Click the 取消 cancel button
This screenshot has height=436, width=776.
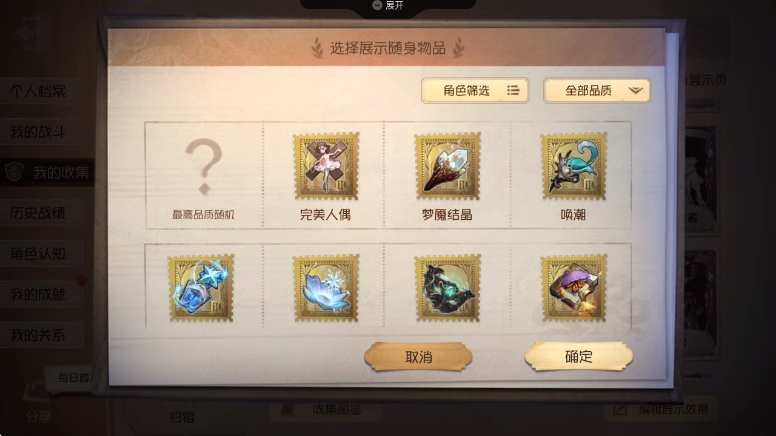tap(418, 356)
